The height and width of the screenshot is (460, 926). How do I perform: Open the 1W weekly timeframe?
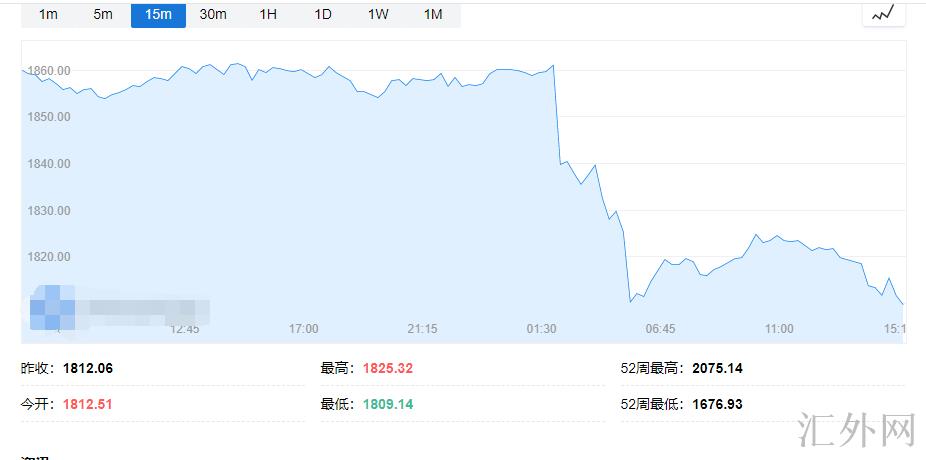[x=378, y=14]
